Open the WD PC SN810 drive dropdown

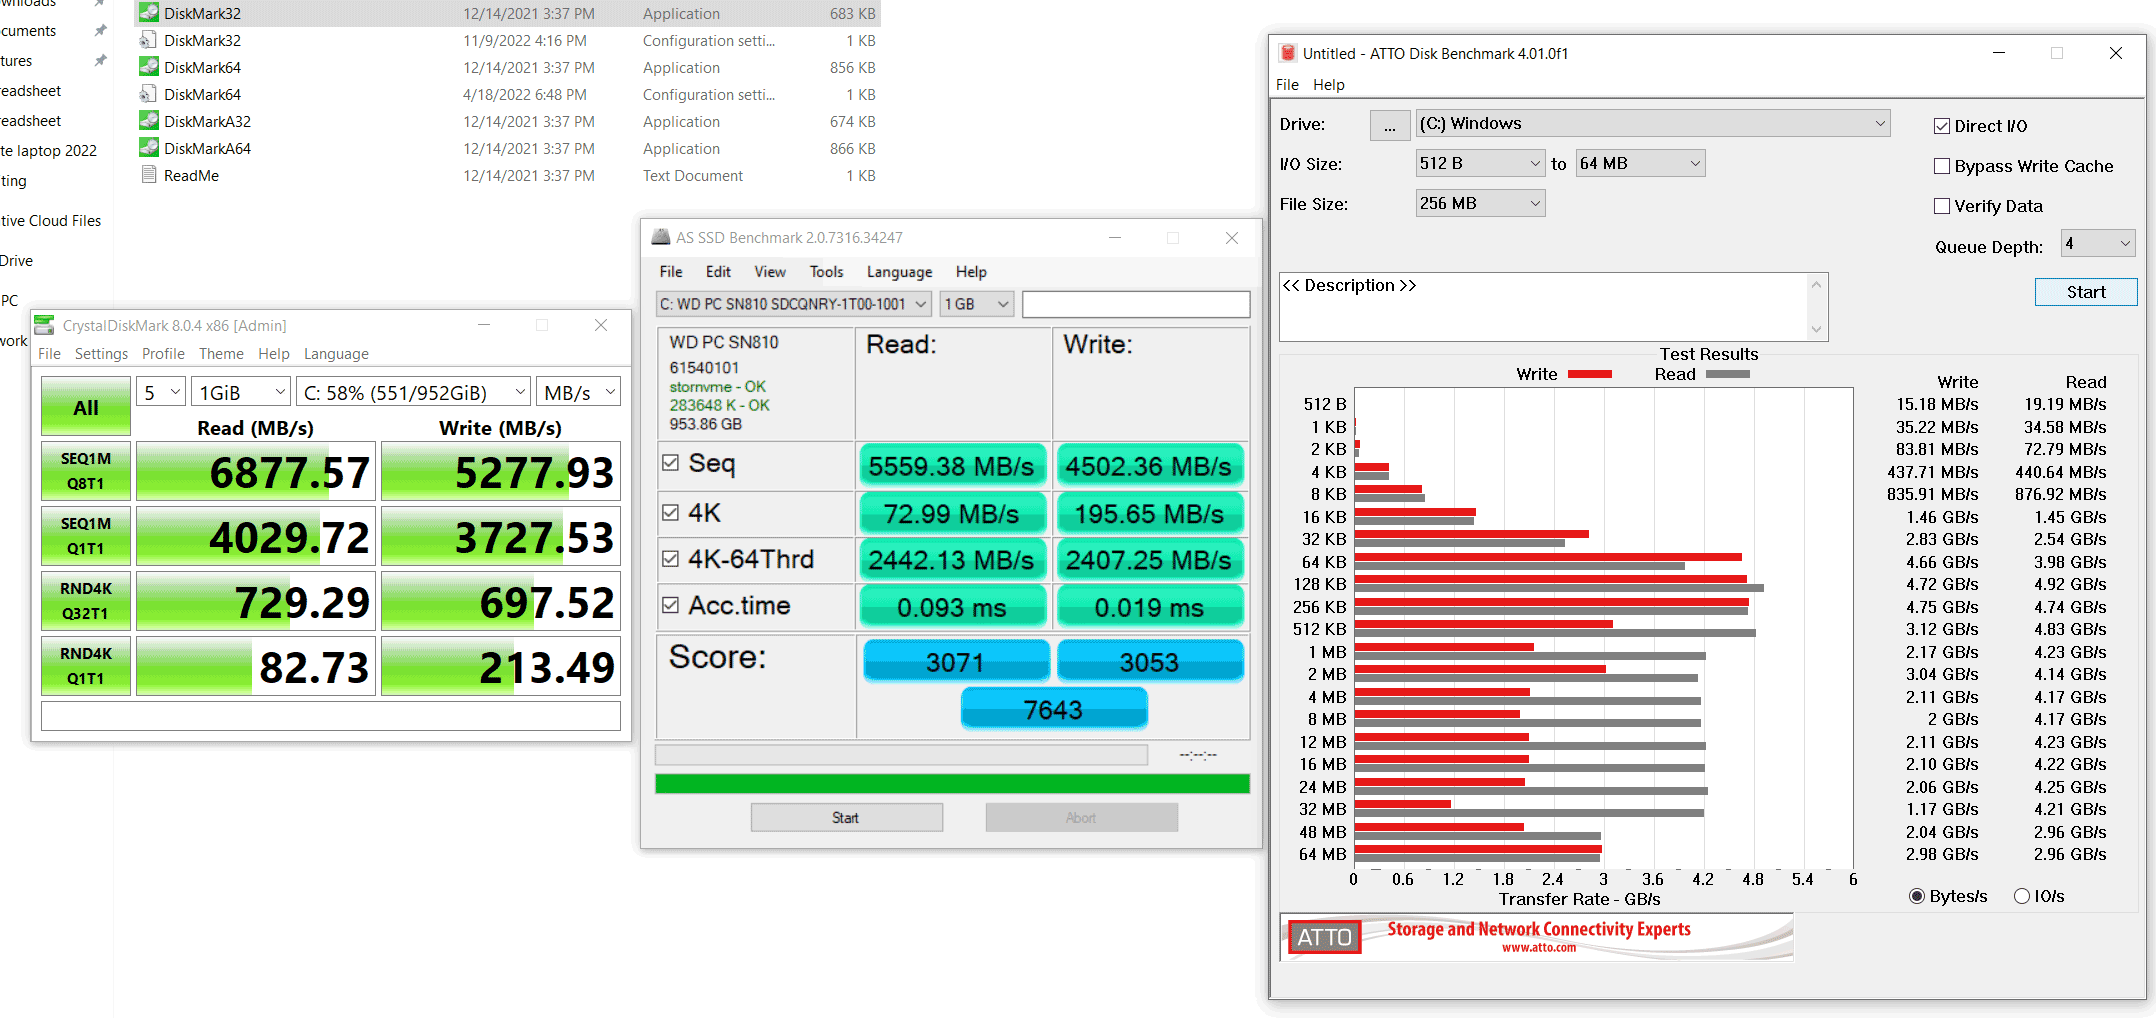(x=794, y=304)
